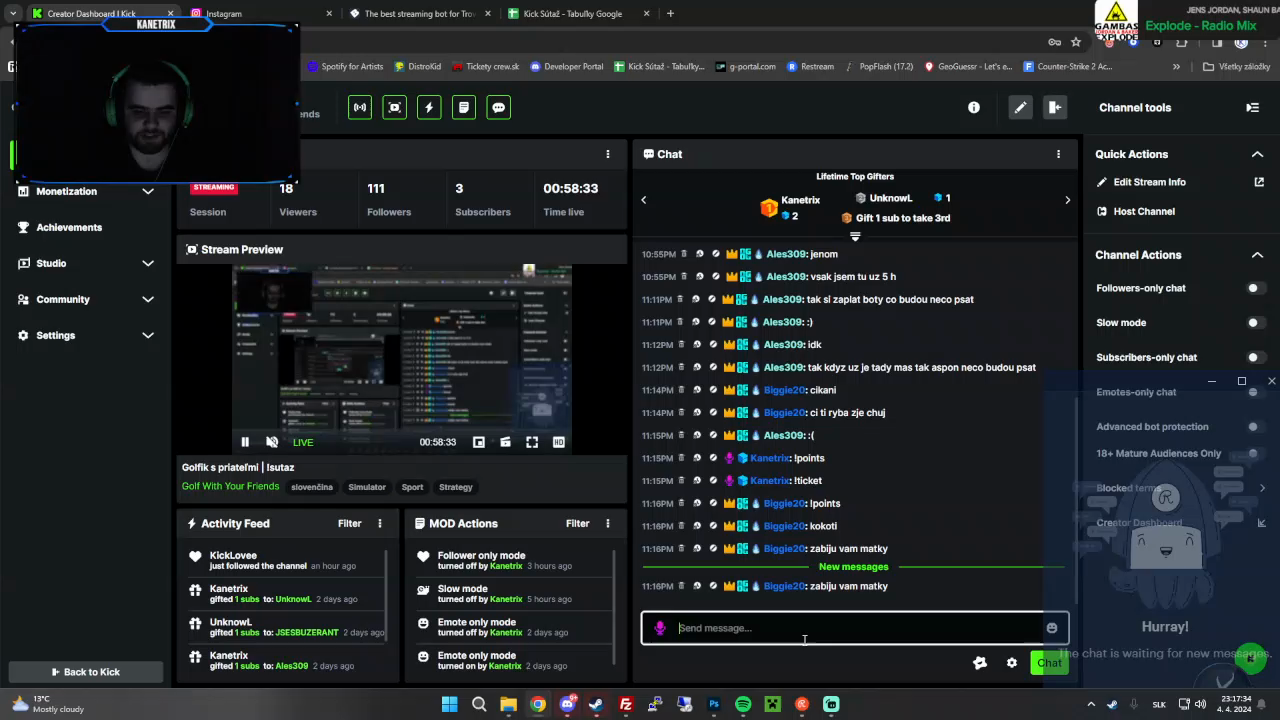Click the document notes icon in toolbar

463,108
